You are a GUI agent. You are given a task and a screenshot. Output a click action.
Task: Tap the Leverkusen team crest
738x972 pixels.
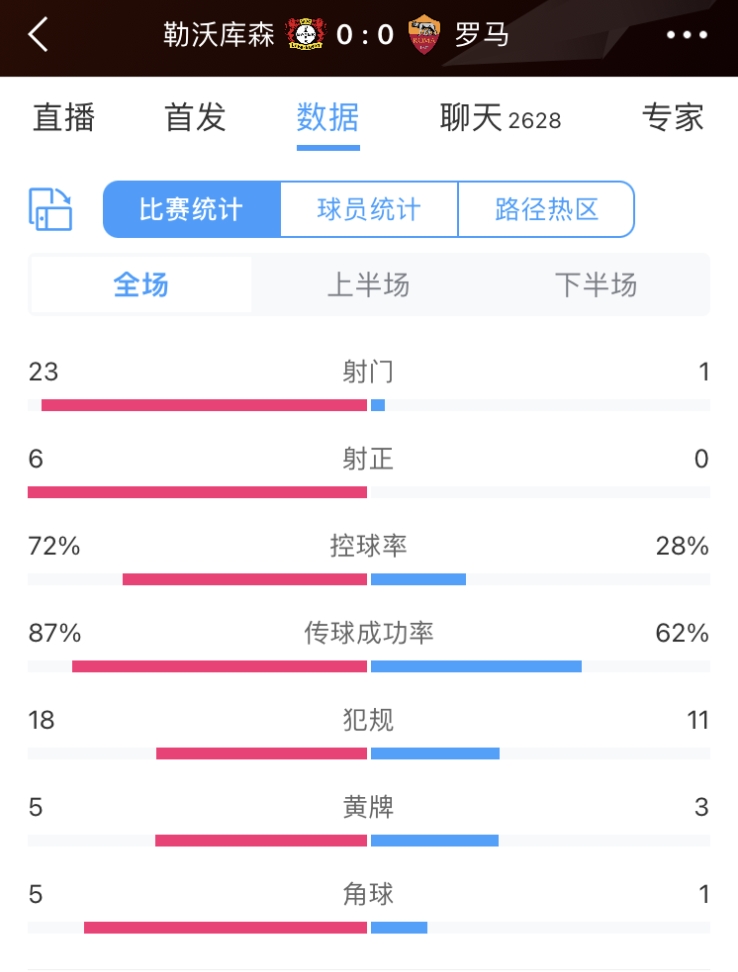click(x=305, y=35)
